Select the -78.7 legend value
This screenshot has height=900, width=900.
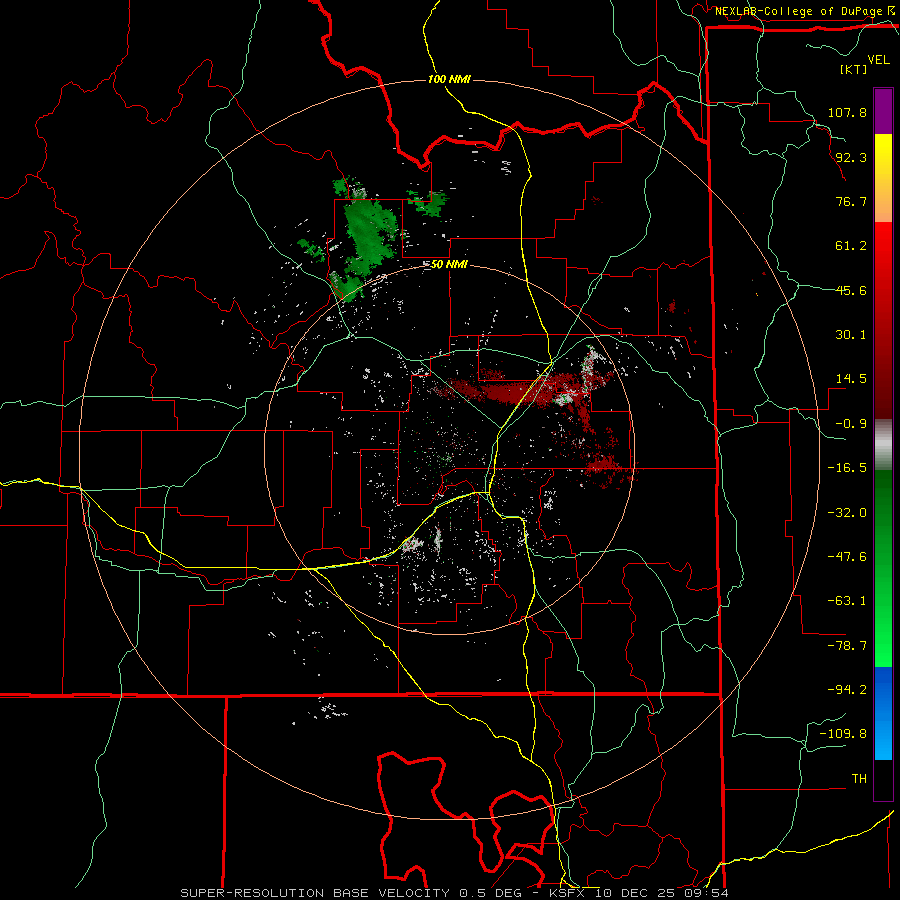(x=847, y=646)
